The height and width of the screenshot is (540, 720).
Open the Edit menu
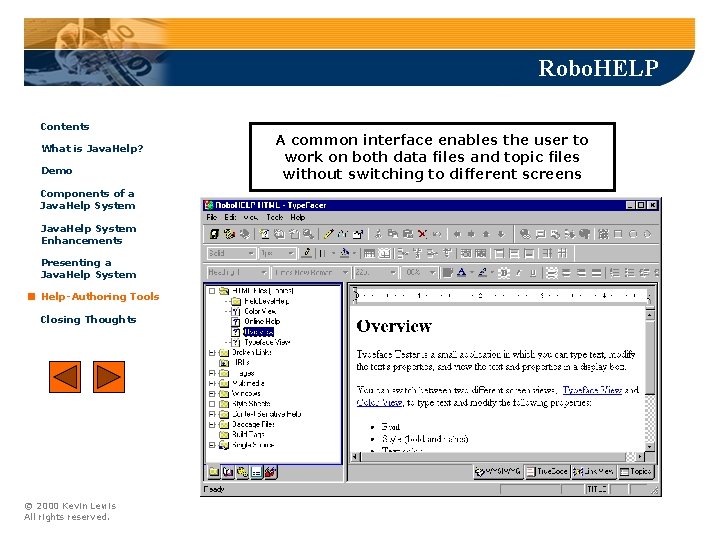(230, 217)
